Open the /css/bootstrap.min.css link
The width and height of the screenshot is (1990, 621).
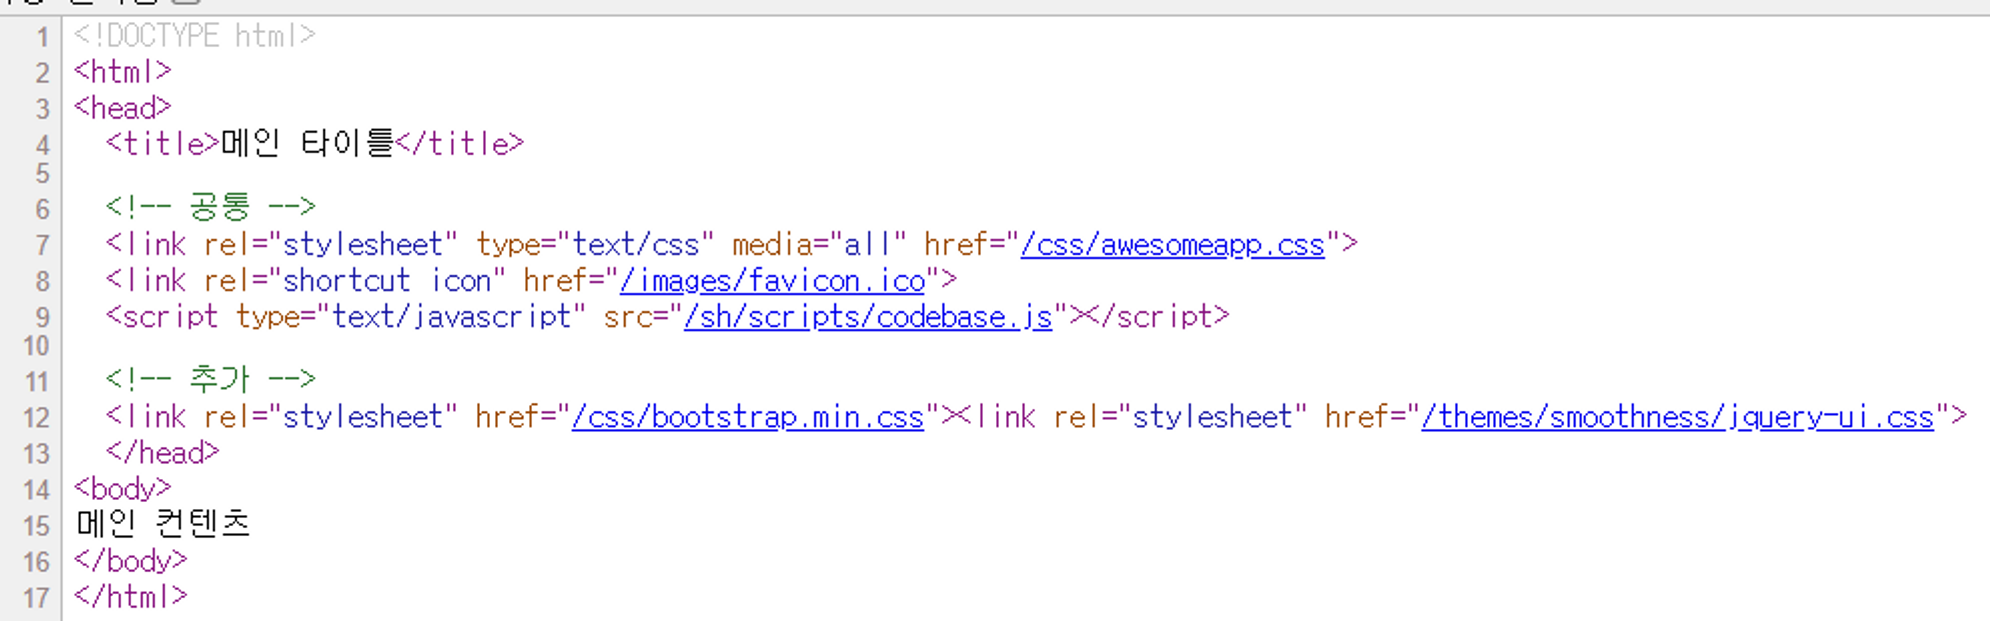pyautogui.click(x=748, y=417)
